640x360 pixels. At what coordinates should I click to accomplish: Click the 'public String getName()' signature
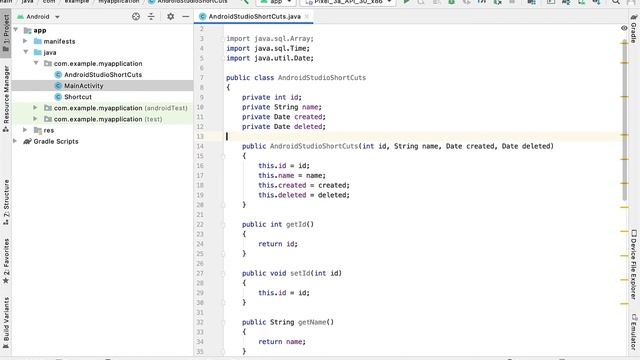point(288,322)
